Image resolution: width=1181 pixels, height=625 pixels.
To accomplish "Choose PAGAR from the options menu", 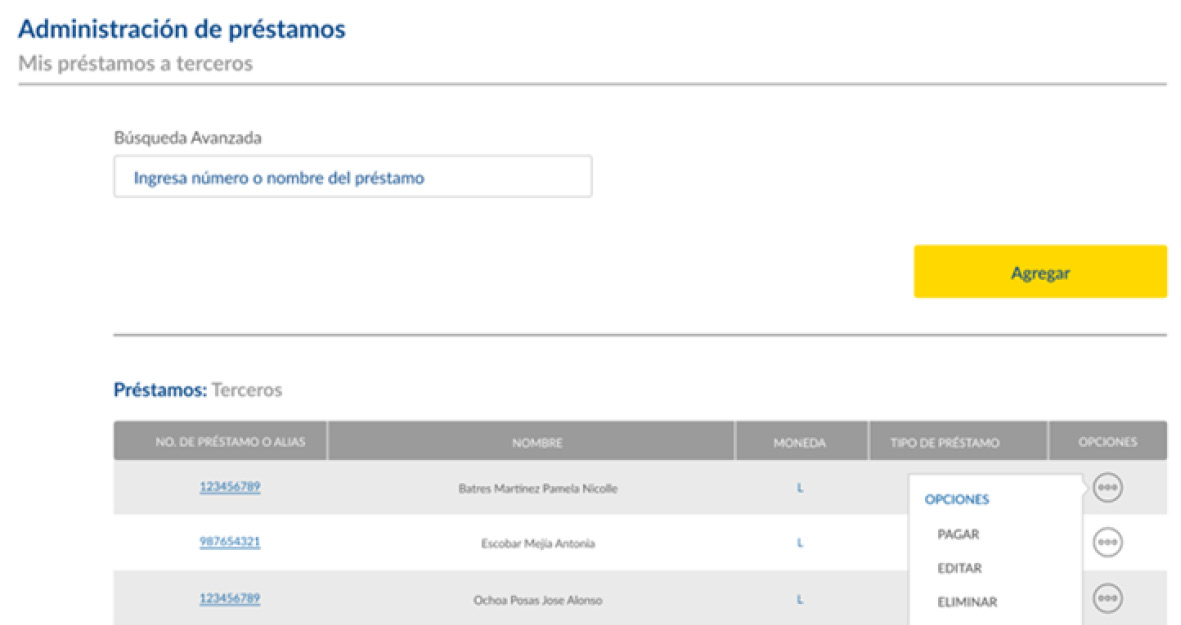I will [x=958, y=534].
